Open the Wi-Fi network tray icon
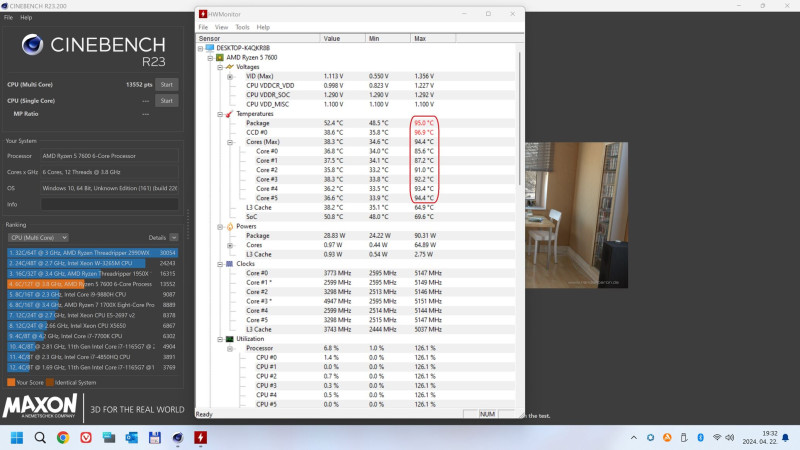800x450 pixels. pyautogui.click(x=717, y=437)
